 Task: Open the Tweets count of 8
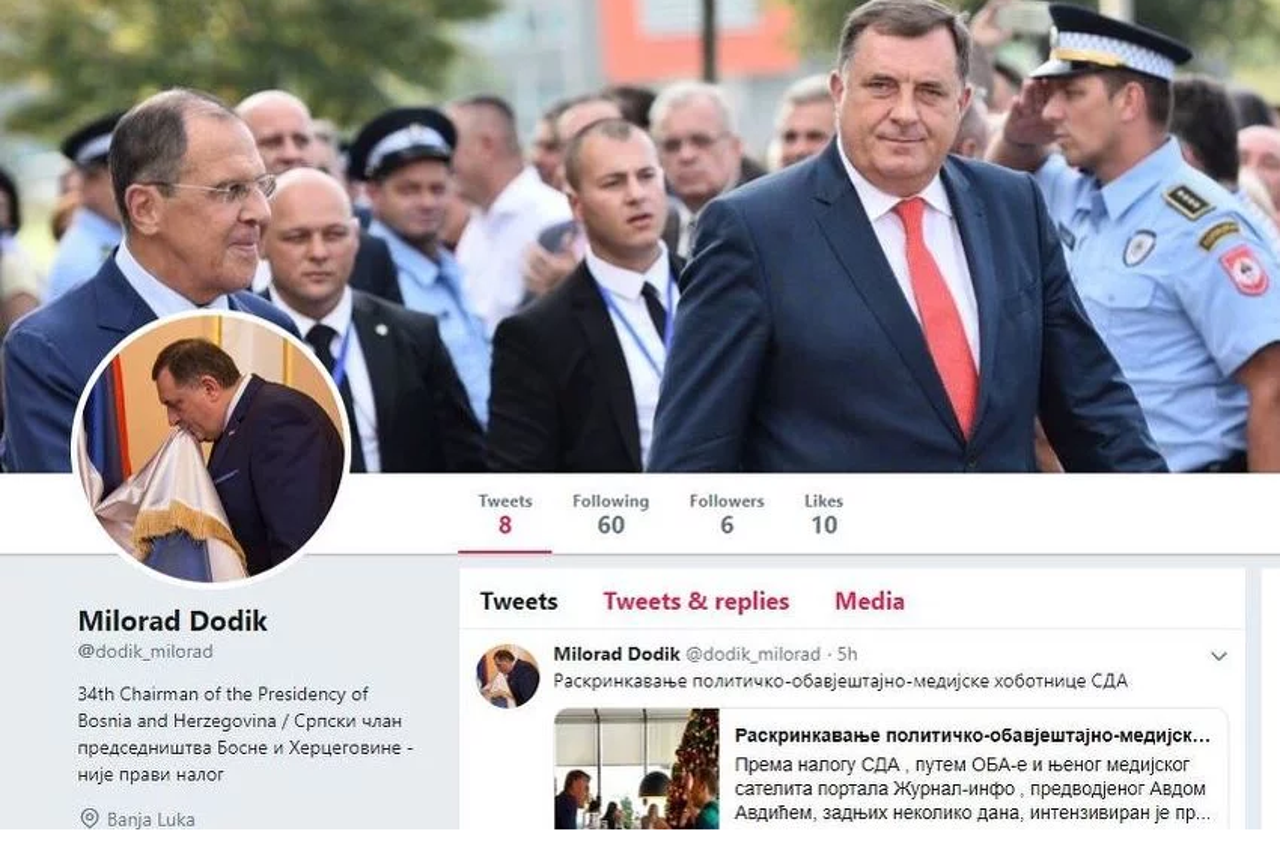coord(505,514)
